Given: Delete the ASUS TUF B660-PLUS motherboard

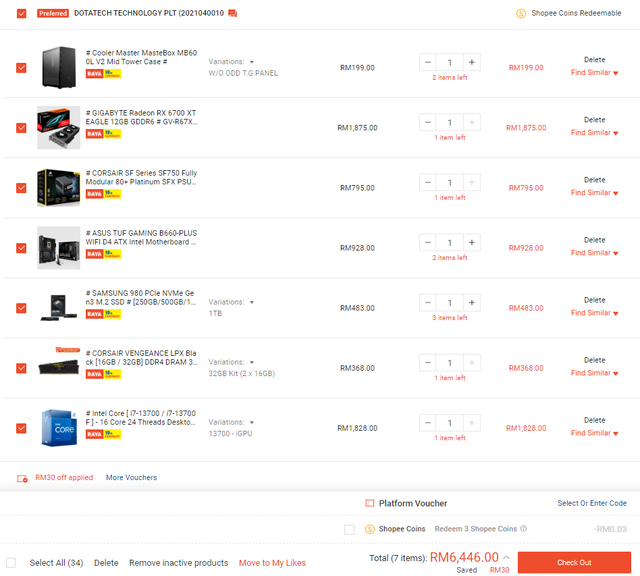Looking at the screenshot, I should (594, 240).
